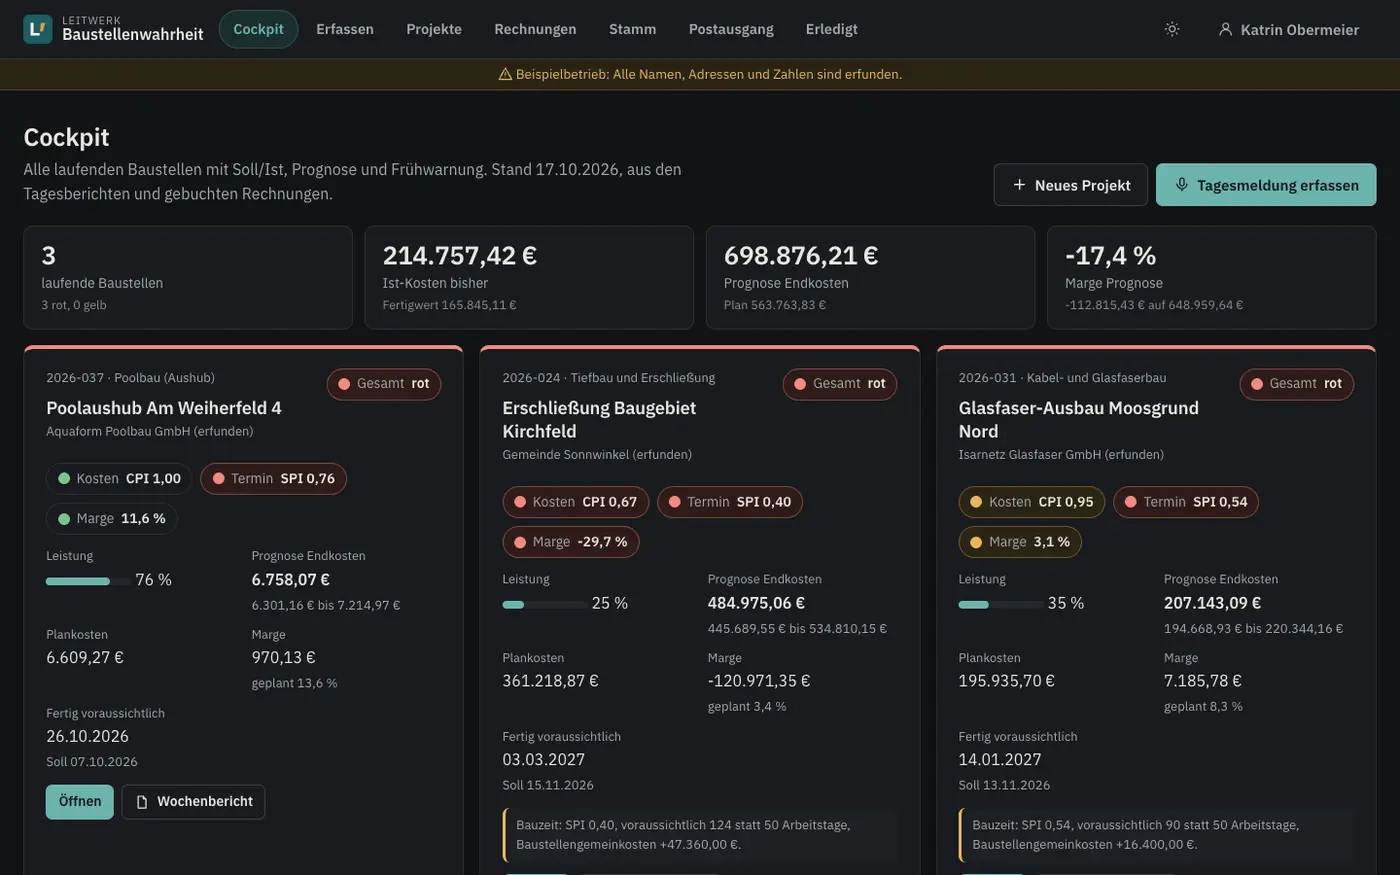Viewport: 1400px width, 875px height.
Task: Click the red status dot on Poolaushub's Gesamt rot badge
Action: 344,384
